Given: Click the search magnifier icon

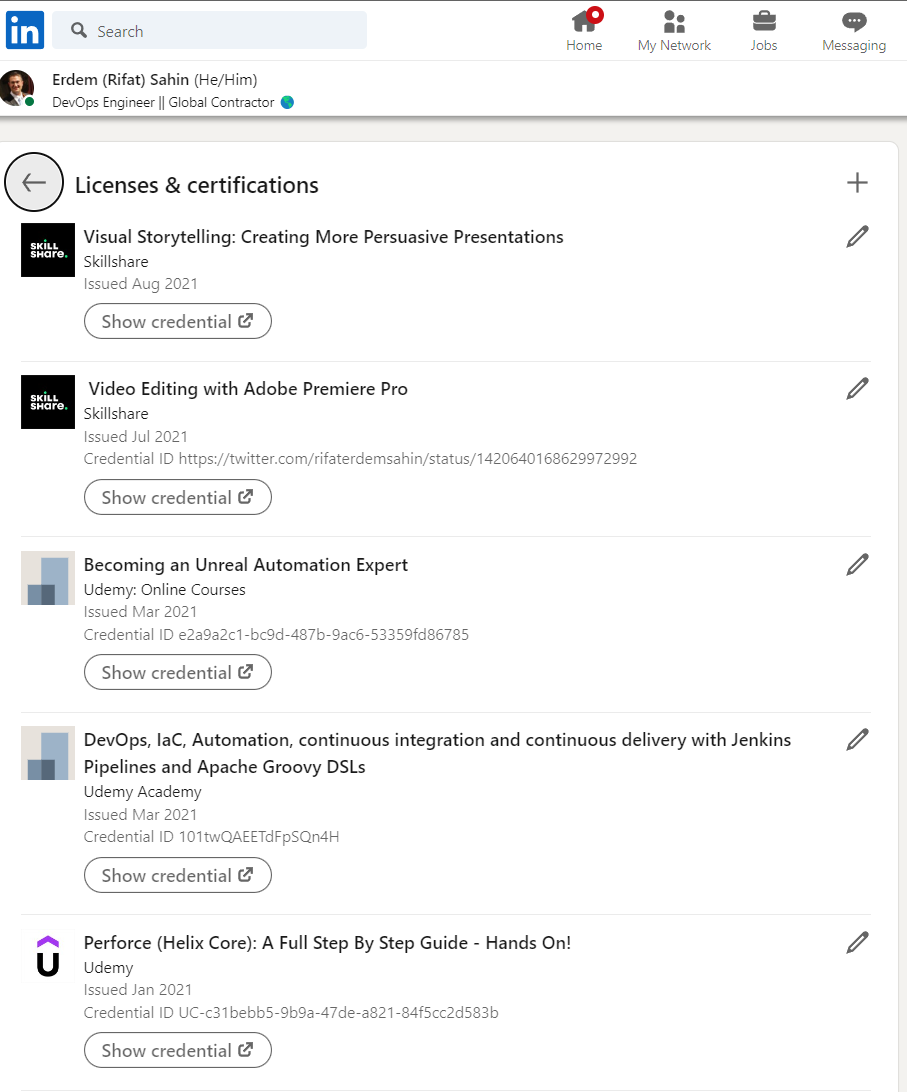Looking at the screenshot, I should 79,30.
